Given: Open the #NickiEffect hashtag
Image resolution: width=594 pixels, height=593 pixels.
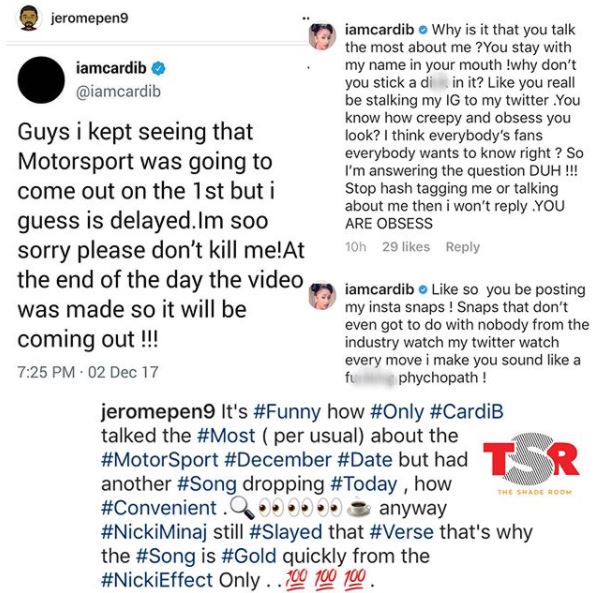Looking at the screenshot, I should point(157,580).
